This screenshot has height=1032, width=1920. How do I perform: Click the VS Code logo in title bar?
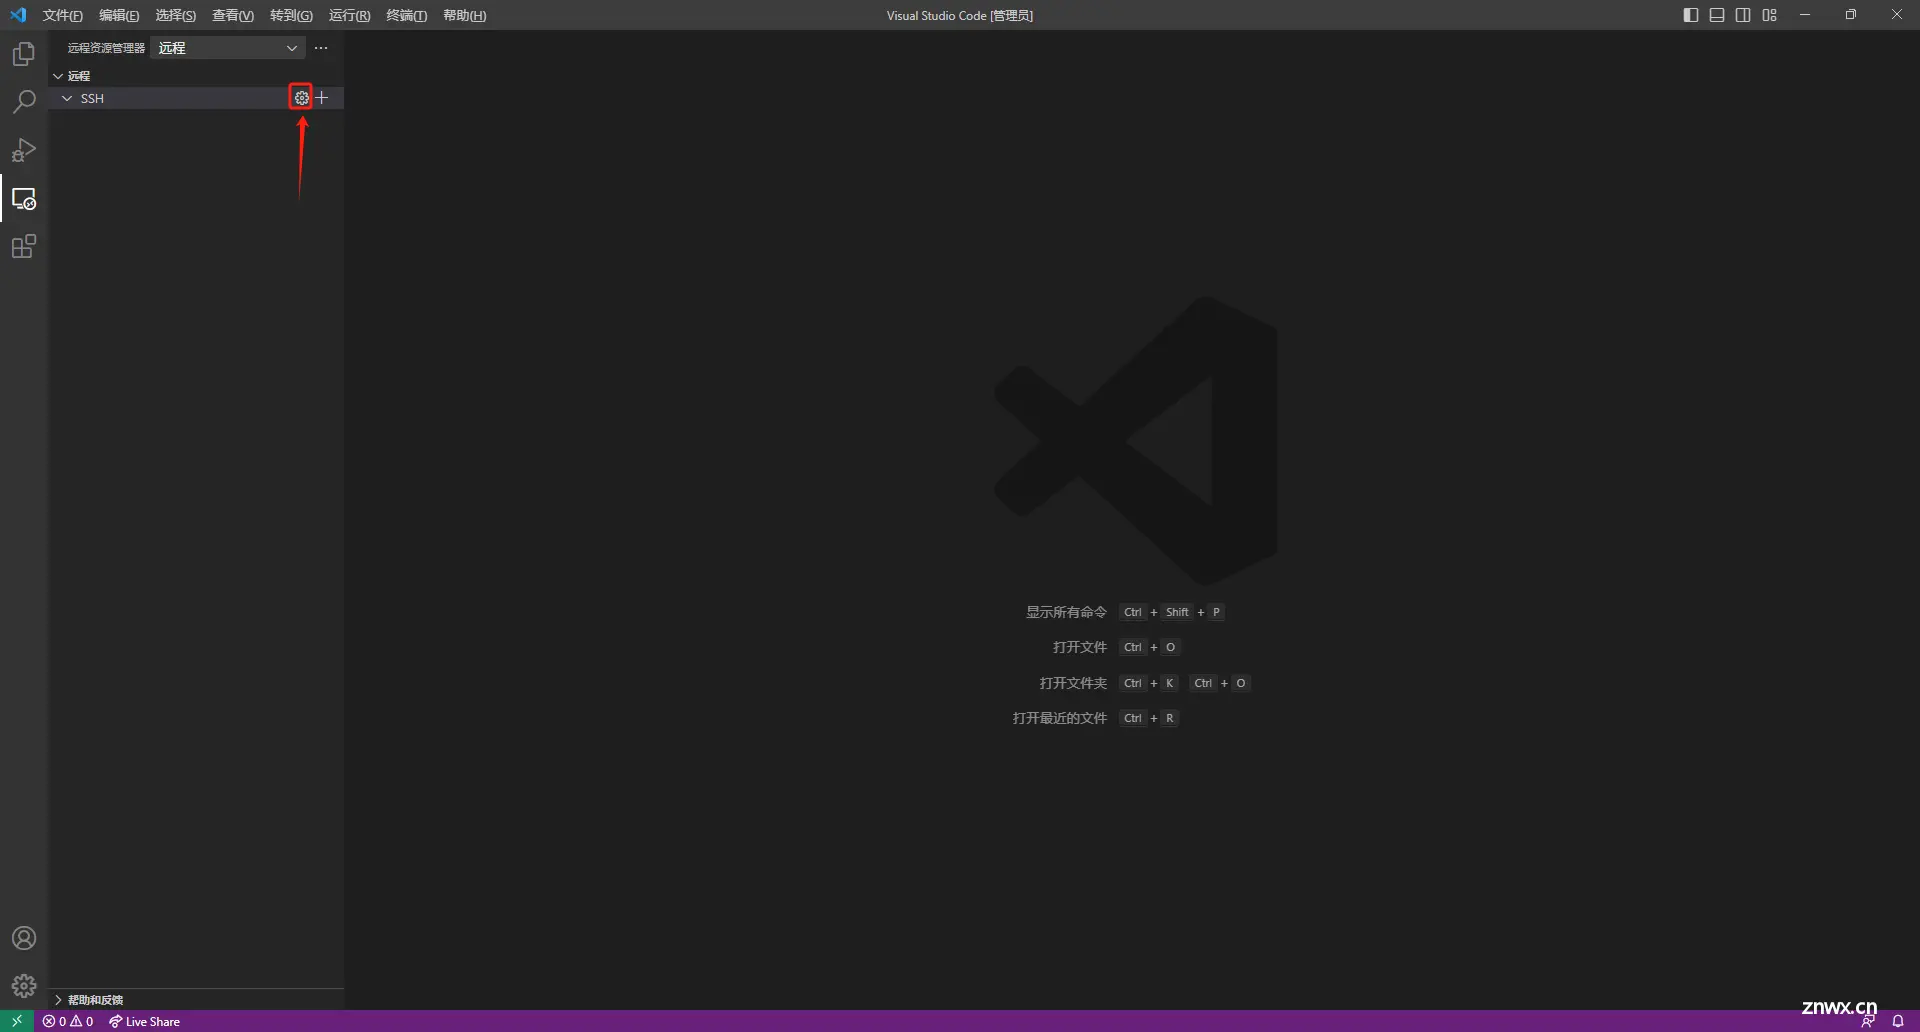18,15
